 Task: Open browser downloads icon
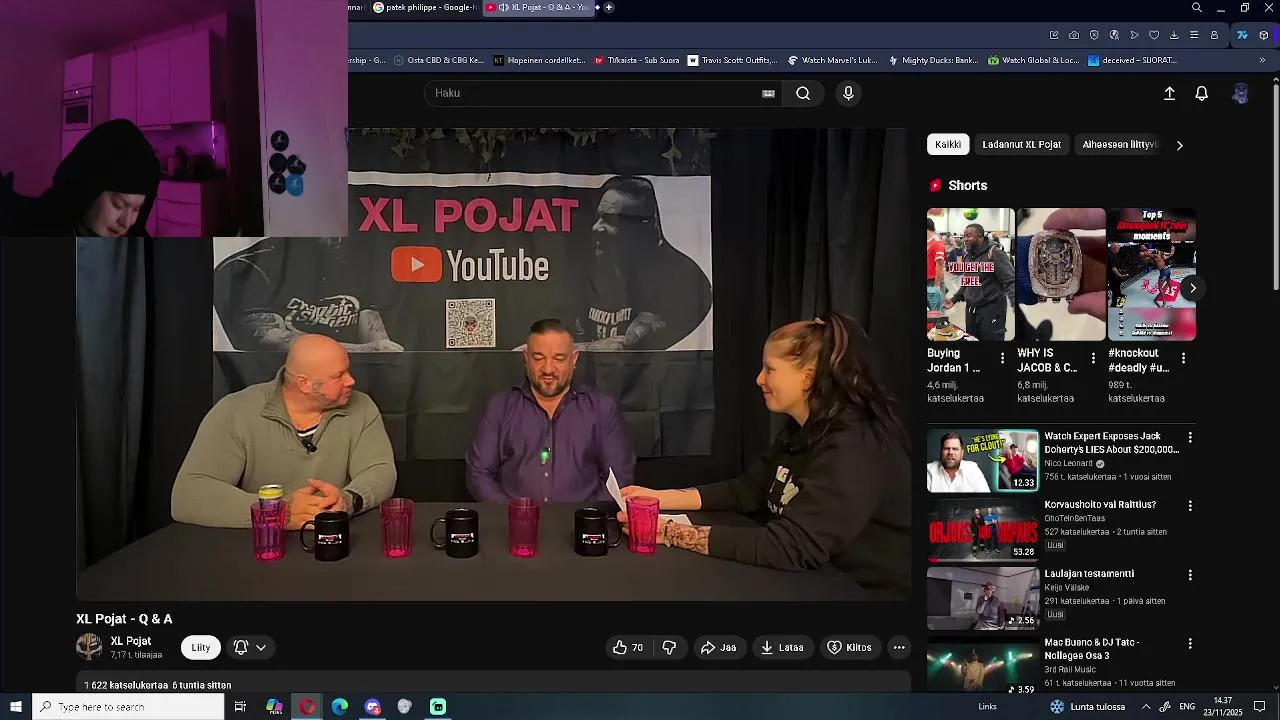coord(1174,35)
